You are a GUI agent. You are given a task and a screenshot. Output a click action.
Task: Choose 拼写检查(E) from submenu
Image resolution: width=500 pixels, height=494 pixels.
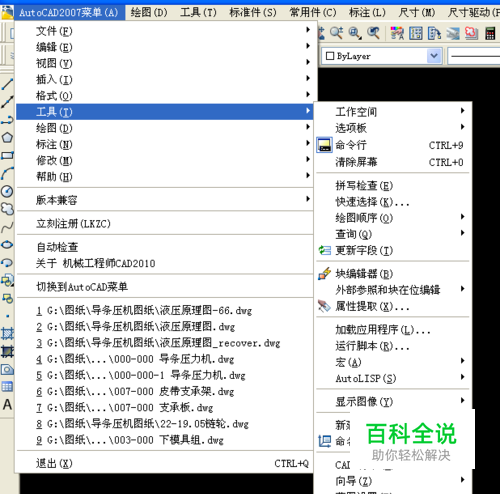[393, 185]
